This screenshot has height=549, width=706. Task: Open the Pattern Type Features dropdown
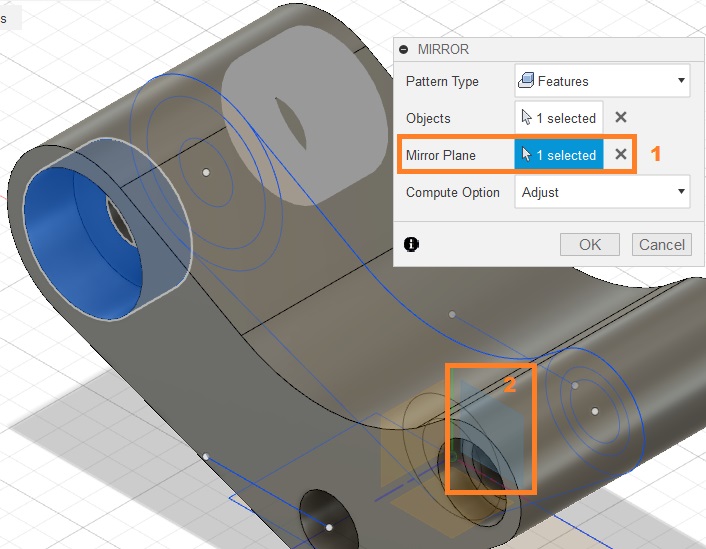click(602, 81)
